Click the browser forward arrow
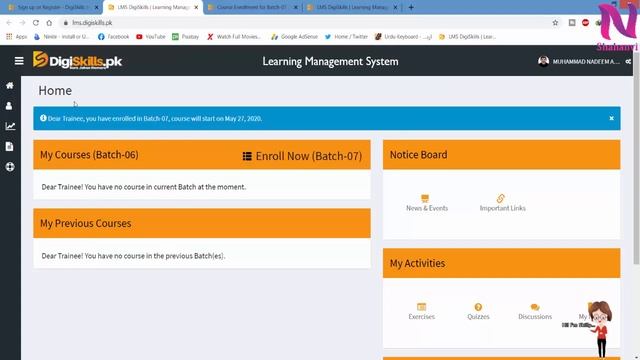The width and height of the screenshot is (640, 360). 22,22
